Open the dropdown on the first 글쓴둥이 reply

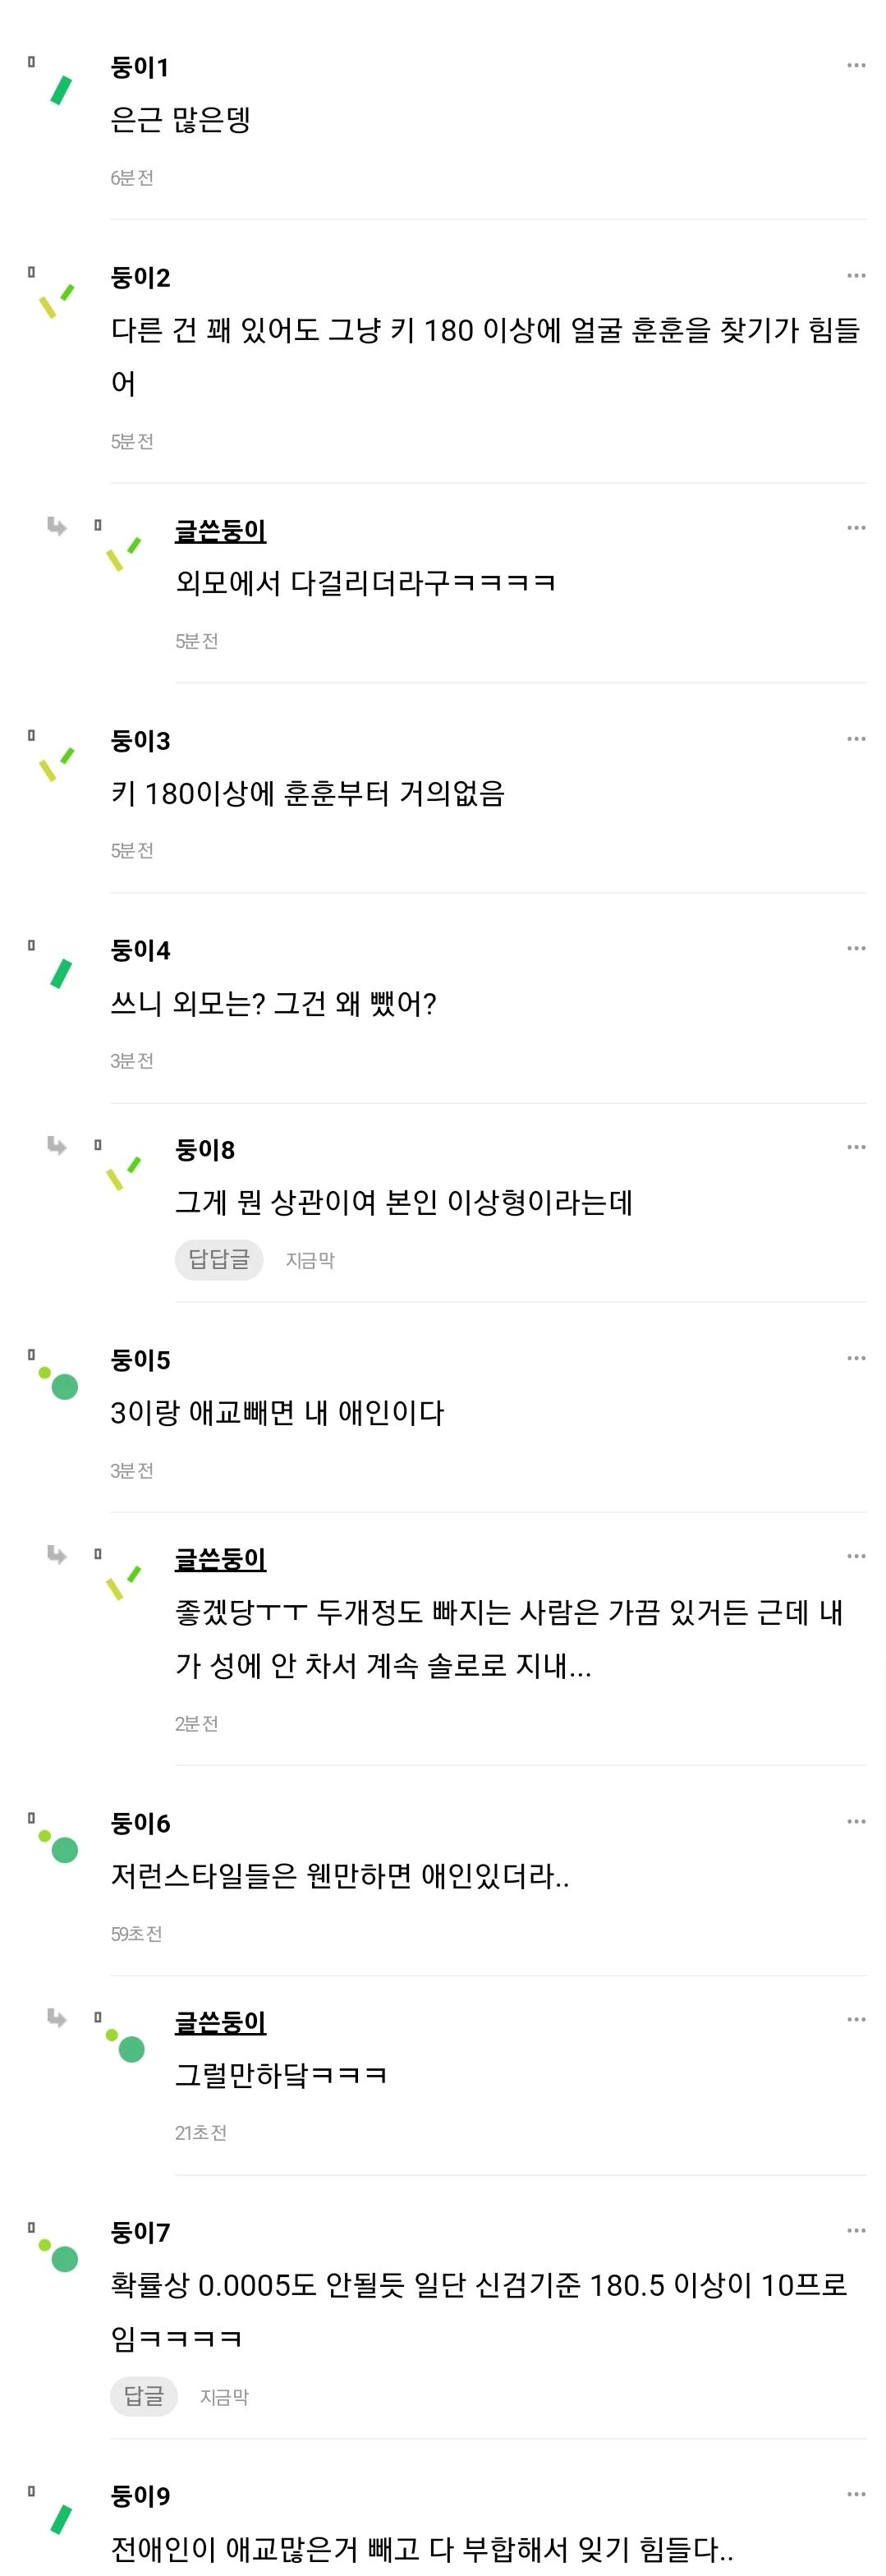tap(856, 527)
